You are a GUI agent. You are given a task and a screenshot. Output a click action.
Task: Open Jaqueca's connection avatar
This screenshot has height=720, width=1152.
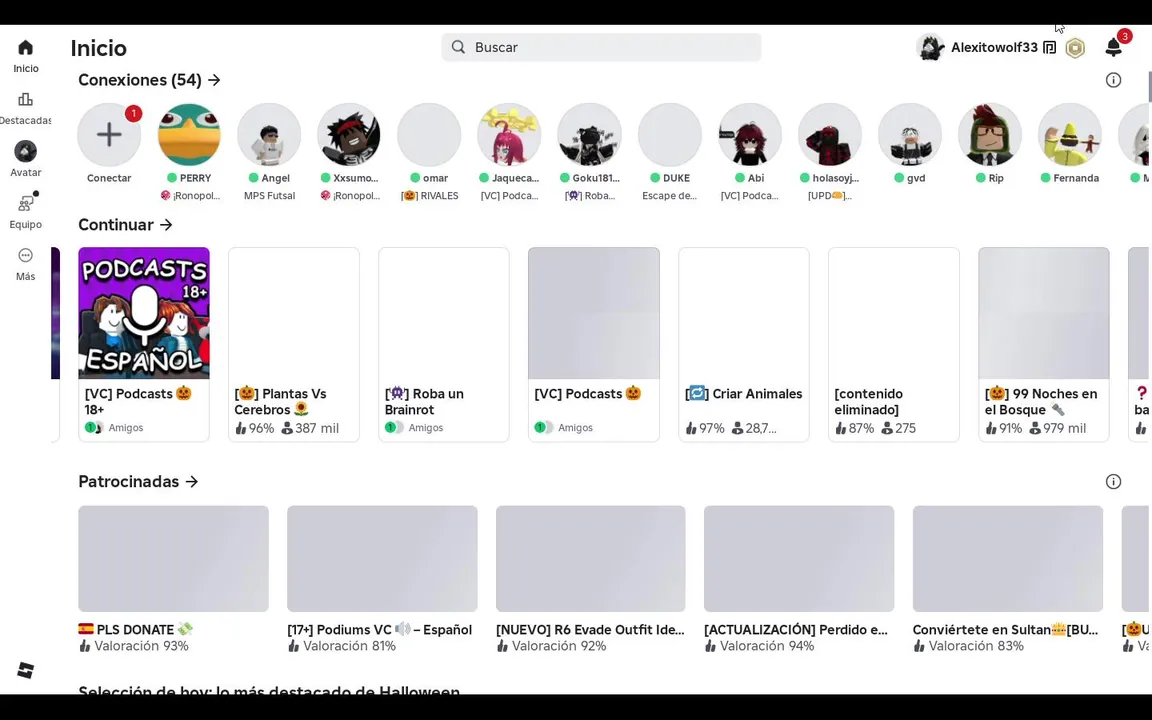[509, 134]
